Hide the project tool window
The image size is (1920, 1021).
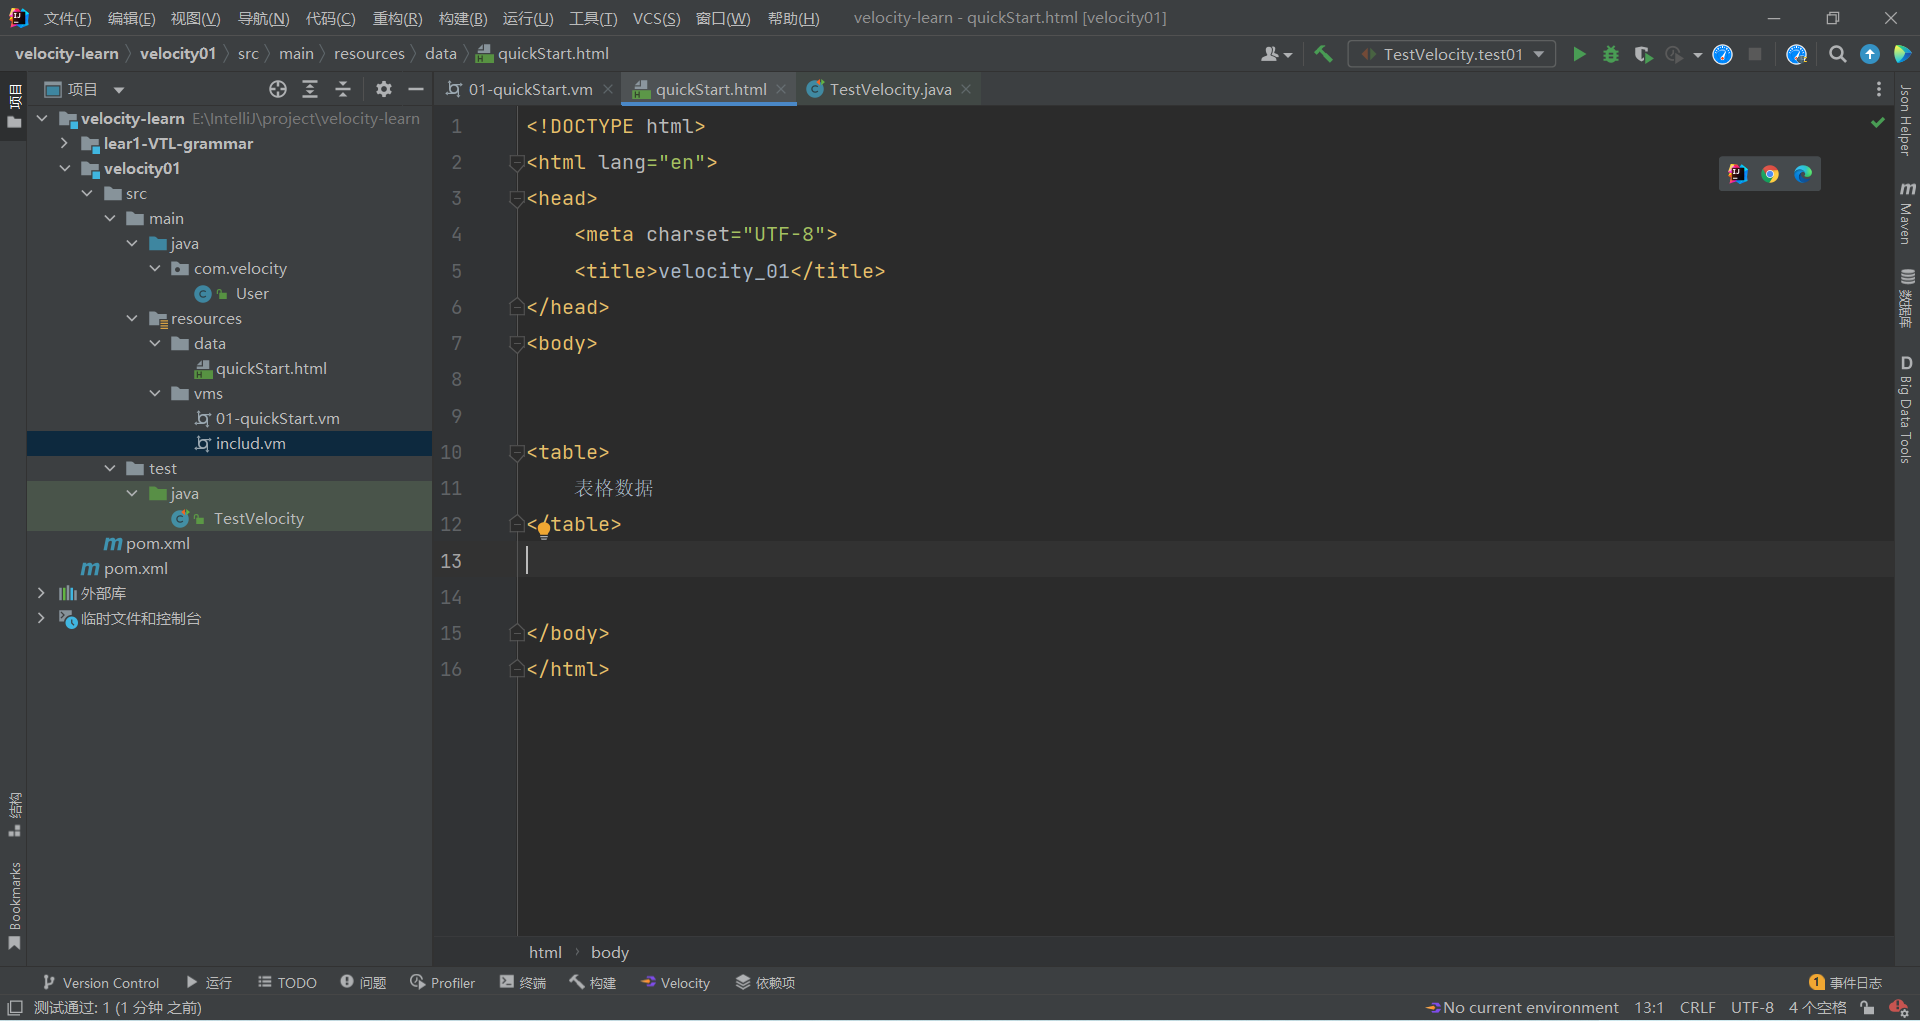click(416, 89)
